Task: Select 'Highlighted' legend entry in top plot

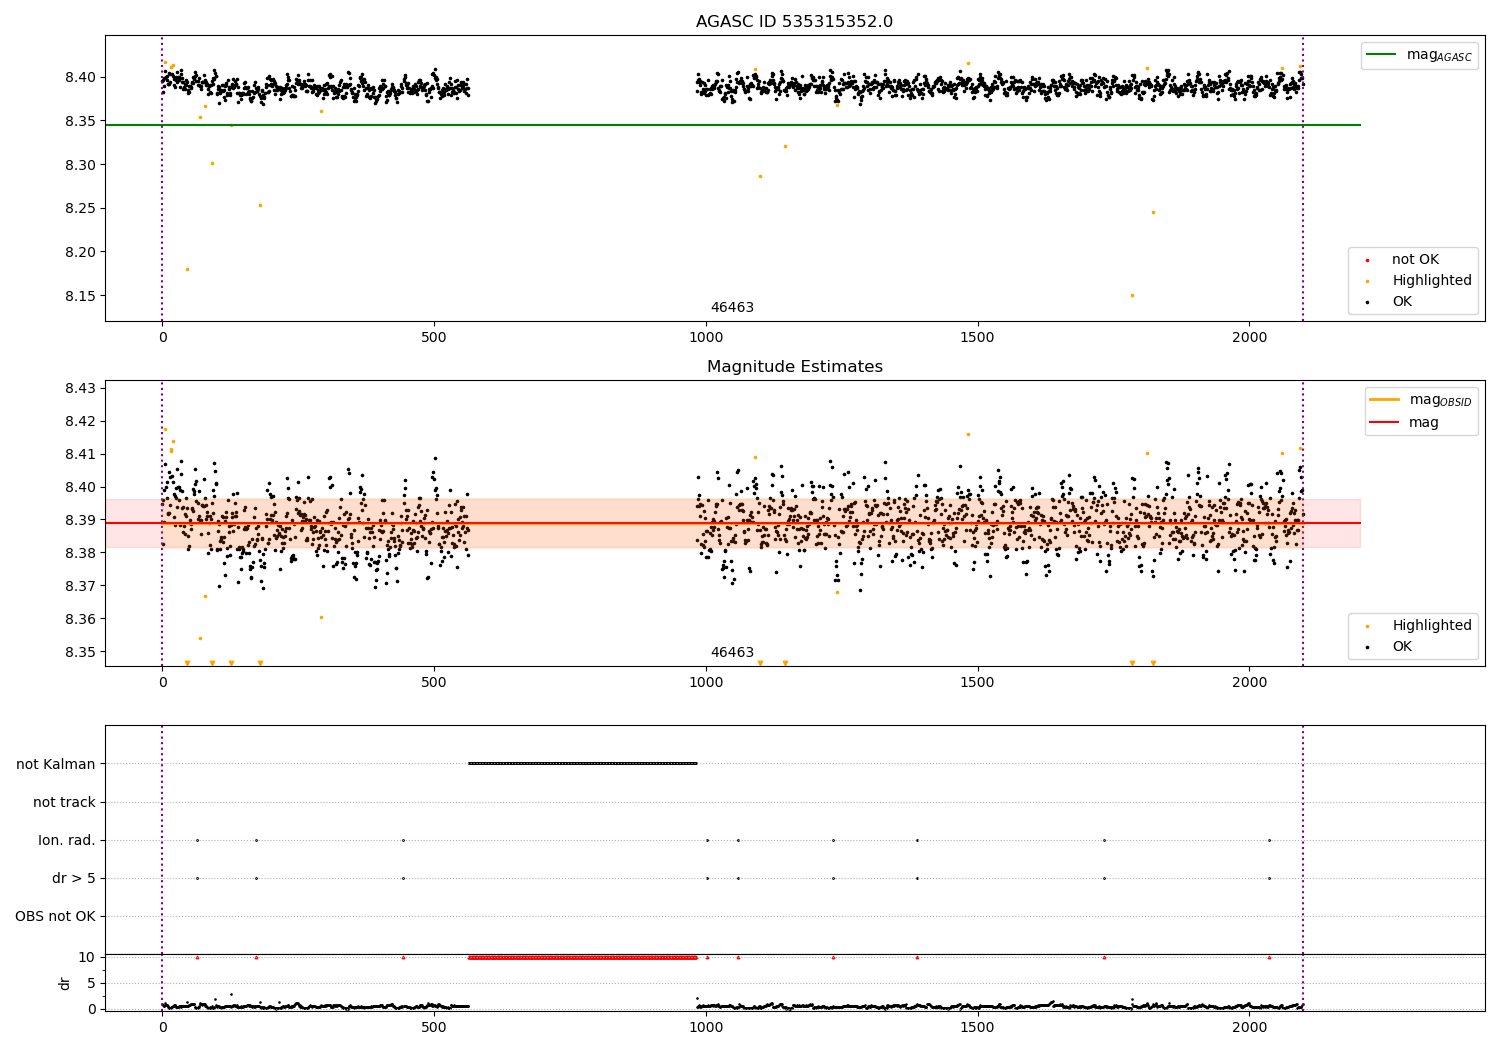Action: pyautogui.click(x=1431, y=281)
